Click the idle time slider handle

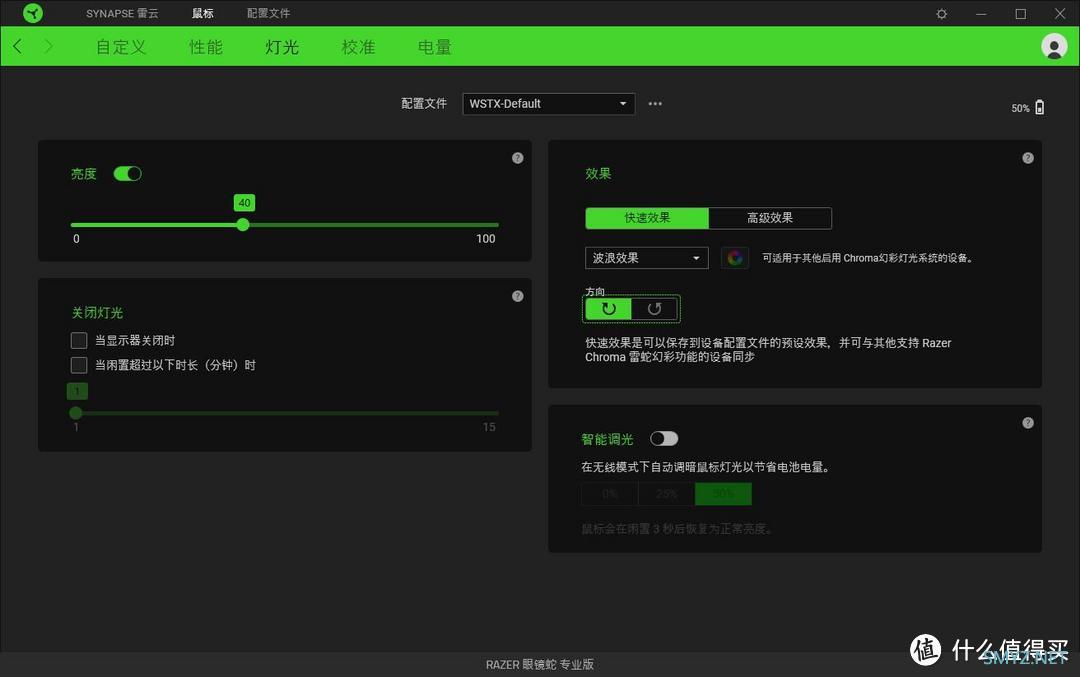(x=76, y=413)
